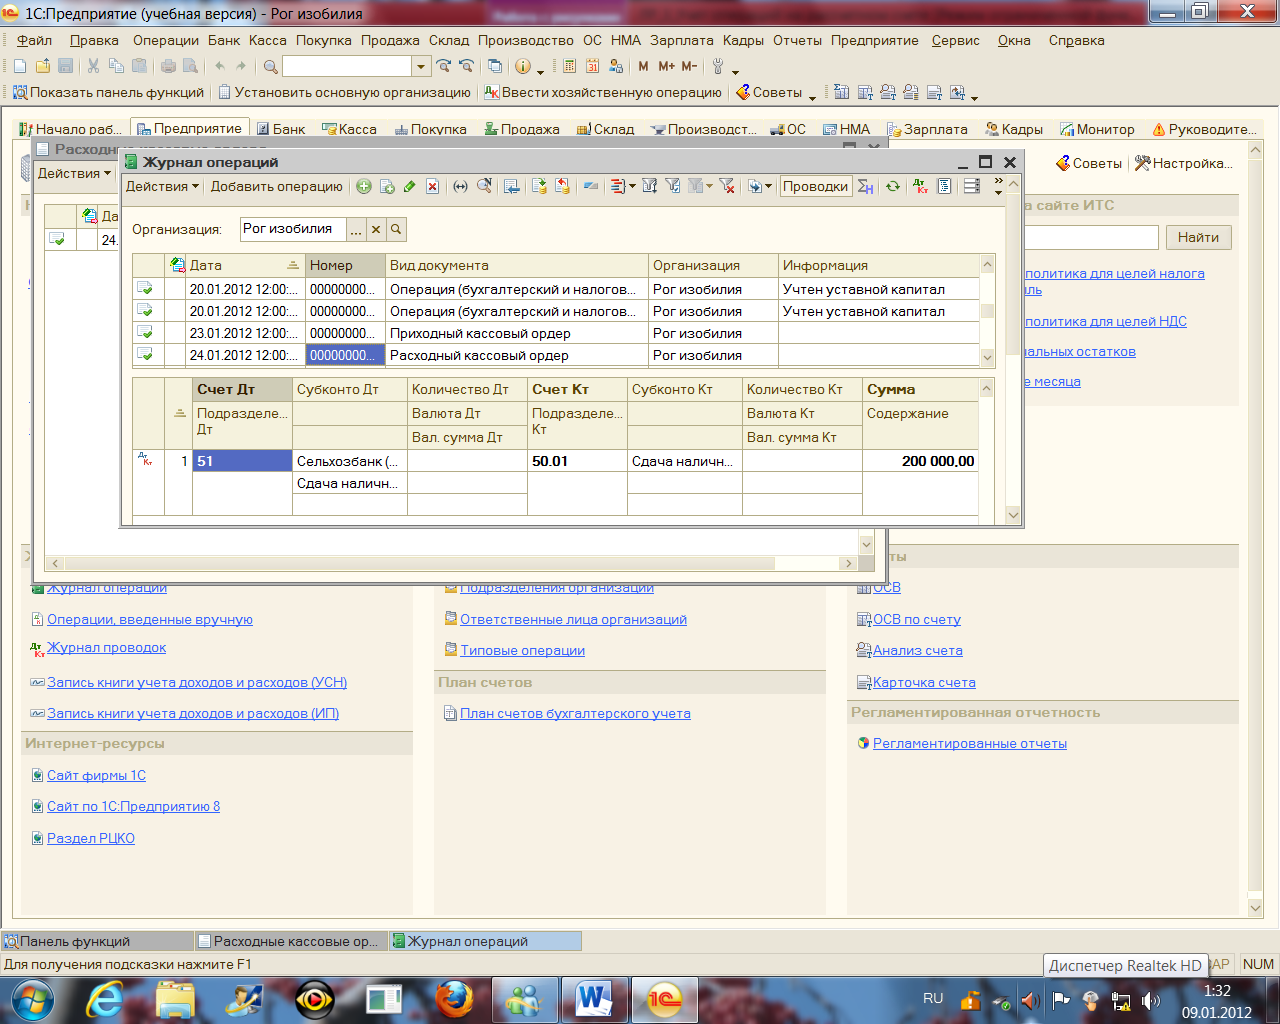Click the ellipsis select button in Организация field
This screenshot has width=1280, height=1024.
356,229
